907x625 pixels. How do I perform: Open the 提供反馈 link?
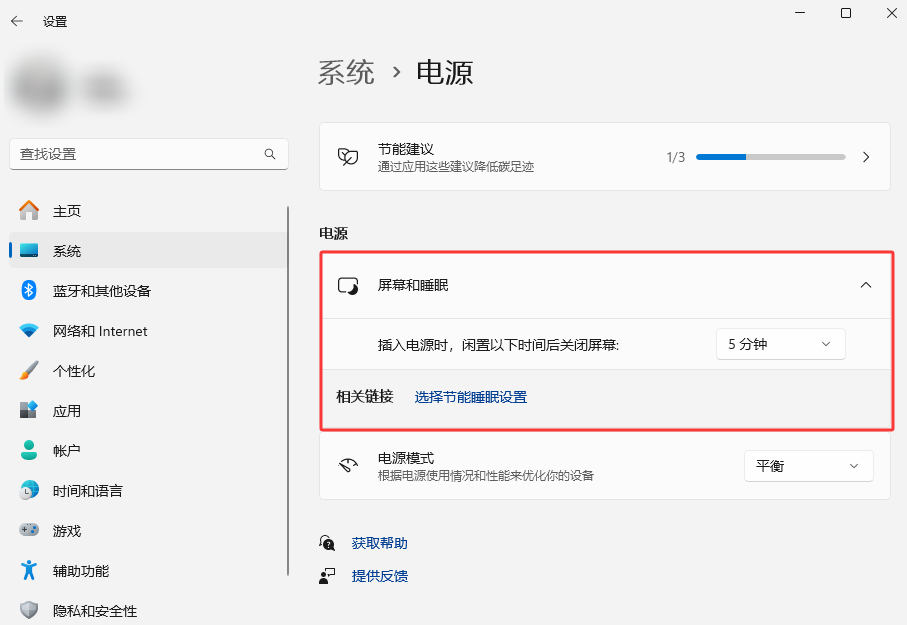coord(379,576)
